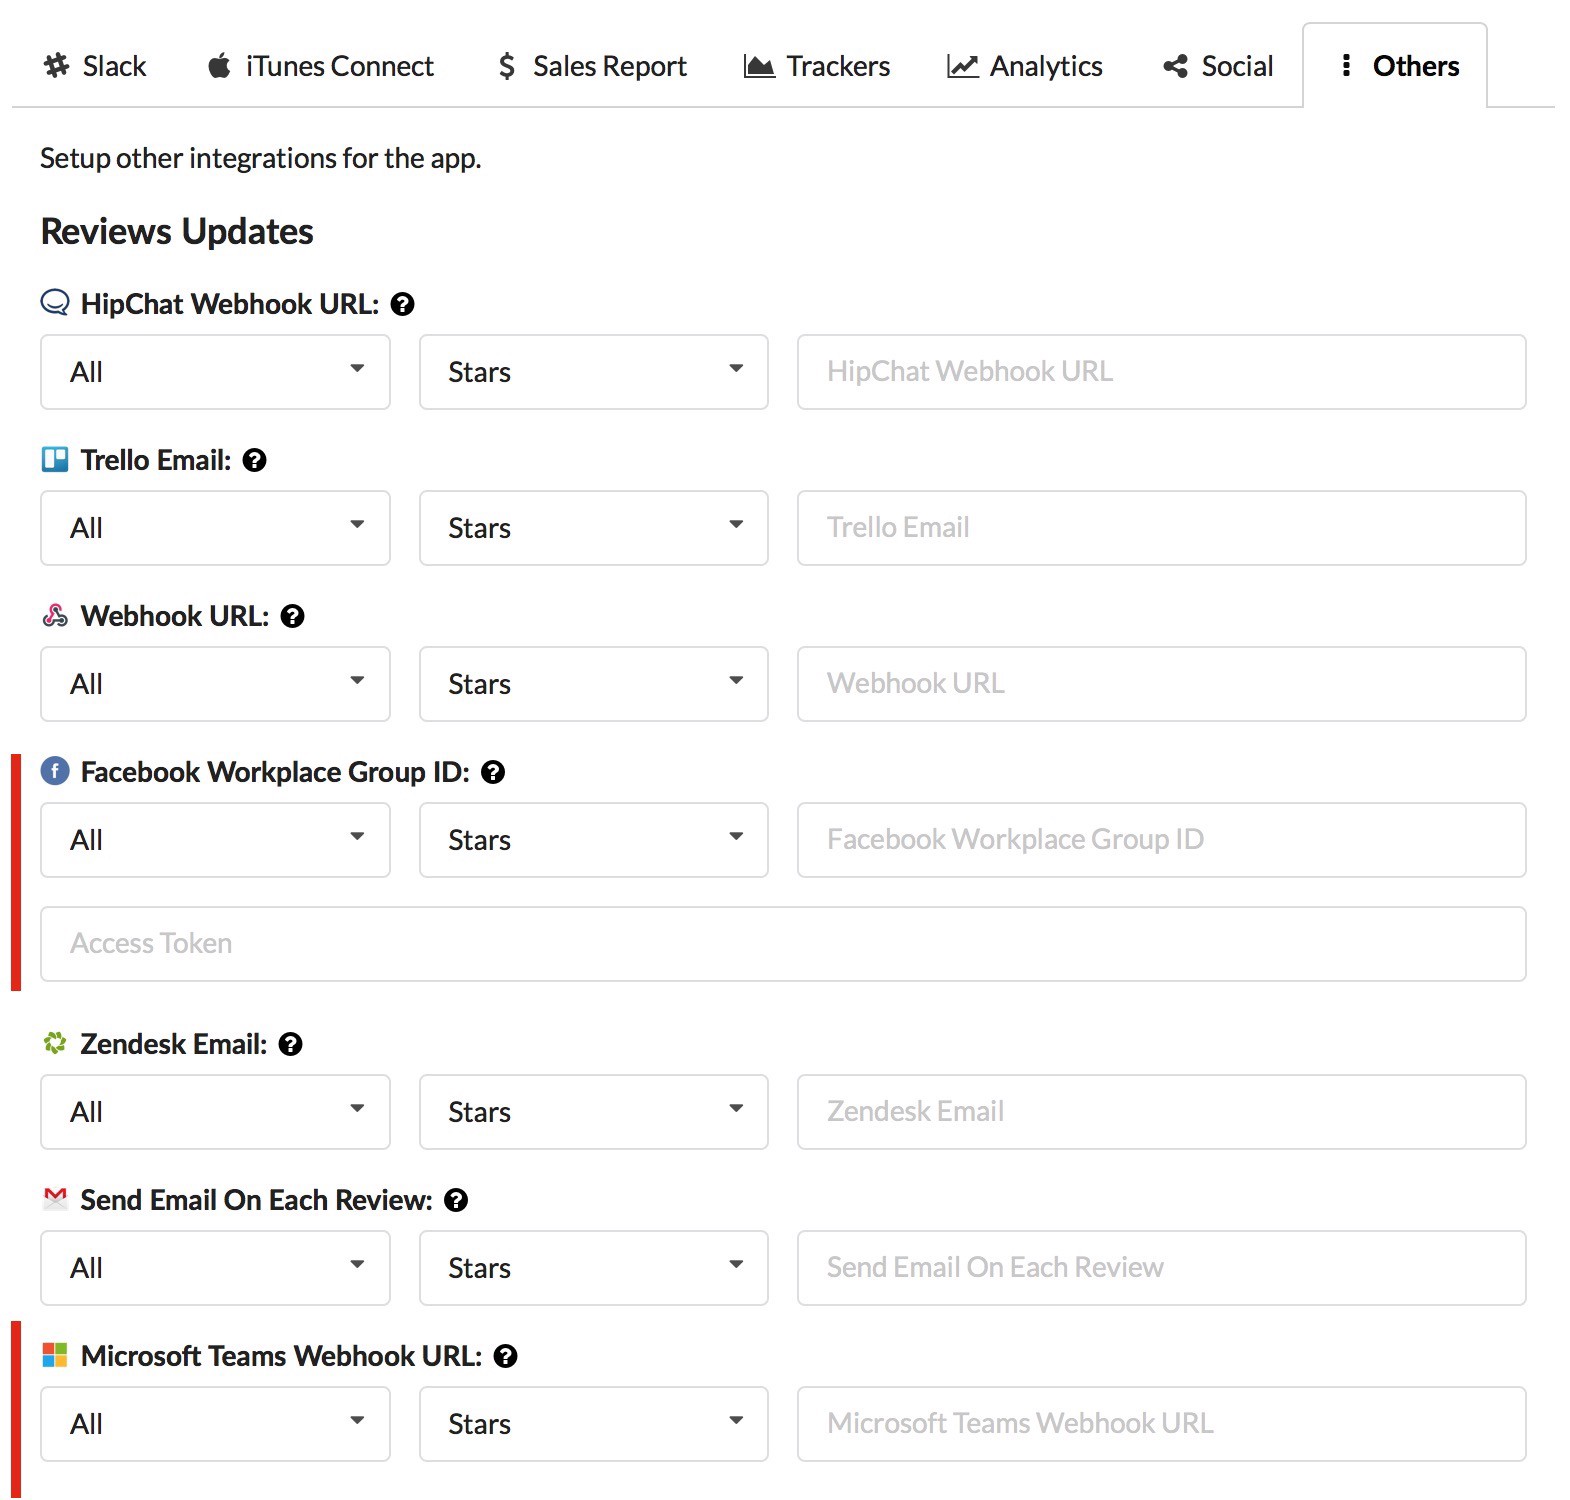Expand the Trello 'Stars' dropdown
This screenshot has height=1500, width=1570.
tap(593, 528)
